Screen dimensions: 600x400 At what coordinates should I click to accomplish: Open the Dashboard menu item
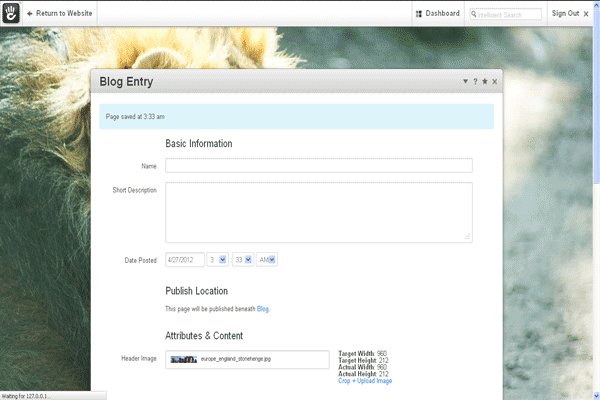pos(442,14)
